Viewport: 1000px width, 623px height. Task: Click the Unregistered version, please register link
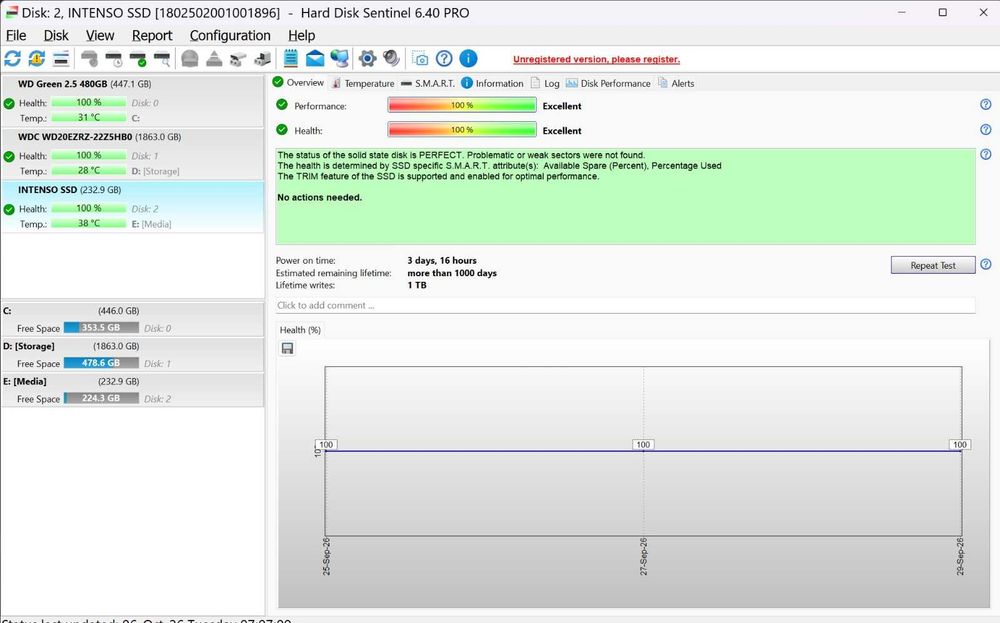coord(596,59)
